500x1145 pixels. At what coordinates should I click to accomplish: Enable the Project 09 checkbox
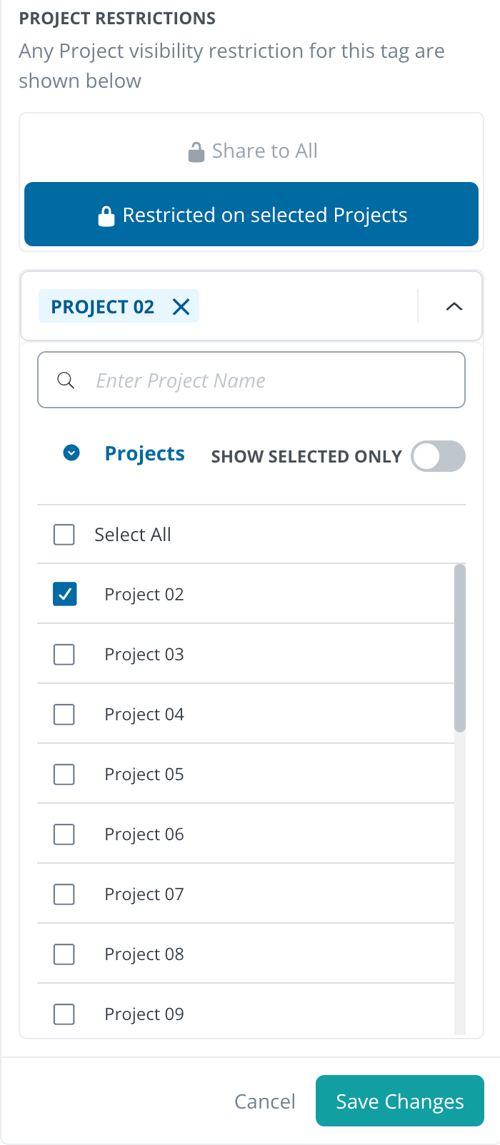[x=64, y=1014]
